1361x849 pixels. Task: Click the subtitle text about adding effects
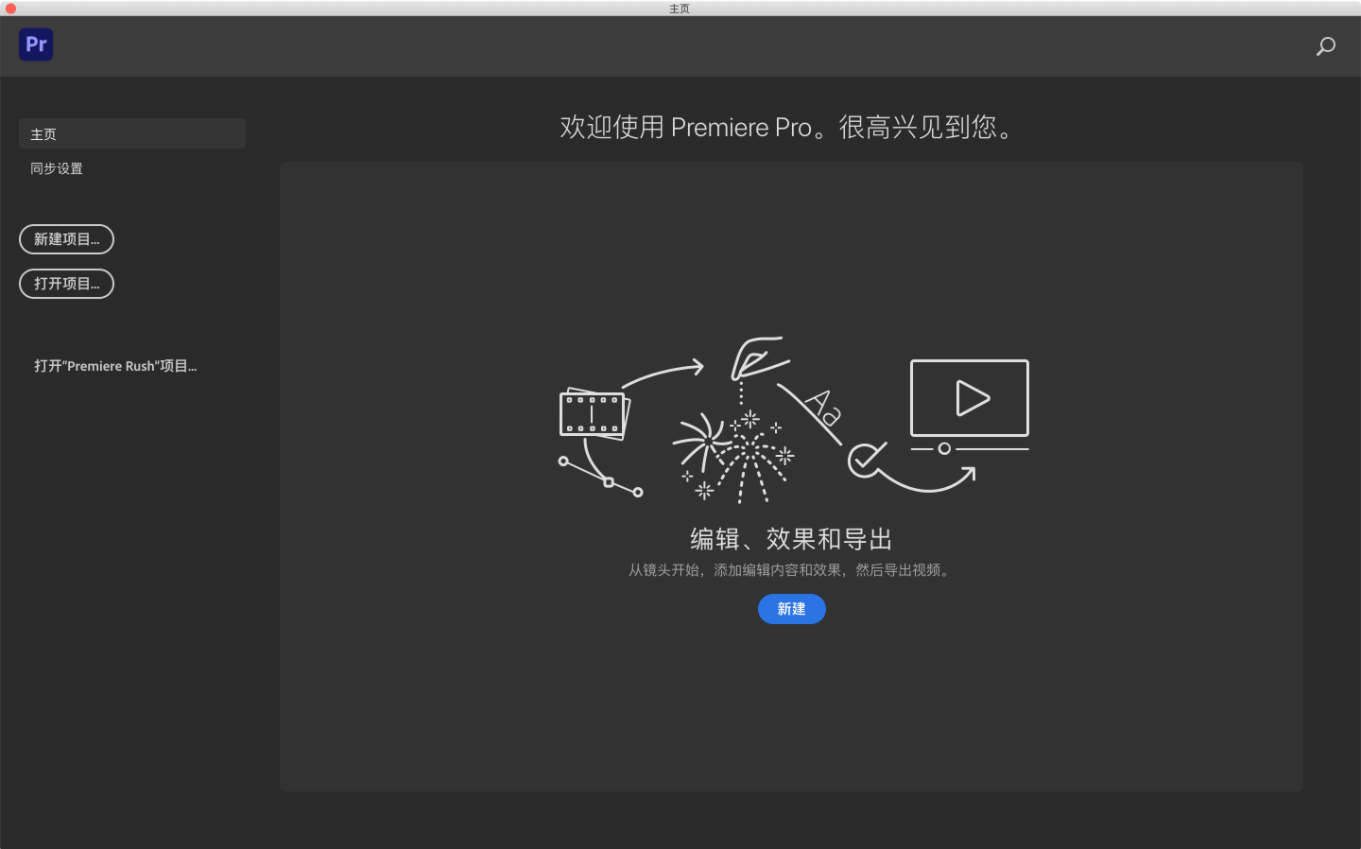point(791,570)
